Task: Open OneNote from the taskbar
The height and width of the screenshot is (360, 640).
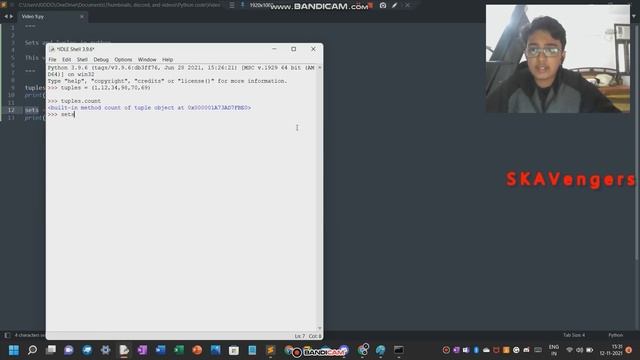Action: coord(142,350)
